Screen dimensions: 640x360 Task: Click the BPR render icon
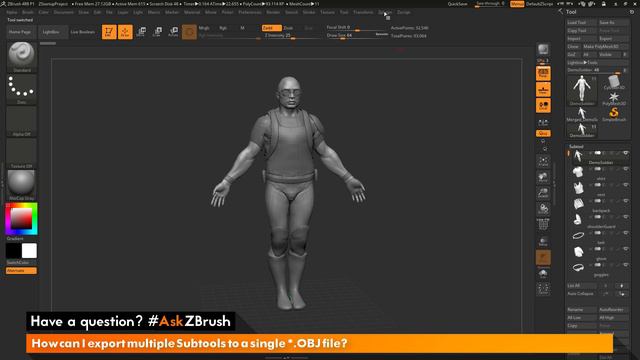tap(543, 50)
